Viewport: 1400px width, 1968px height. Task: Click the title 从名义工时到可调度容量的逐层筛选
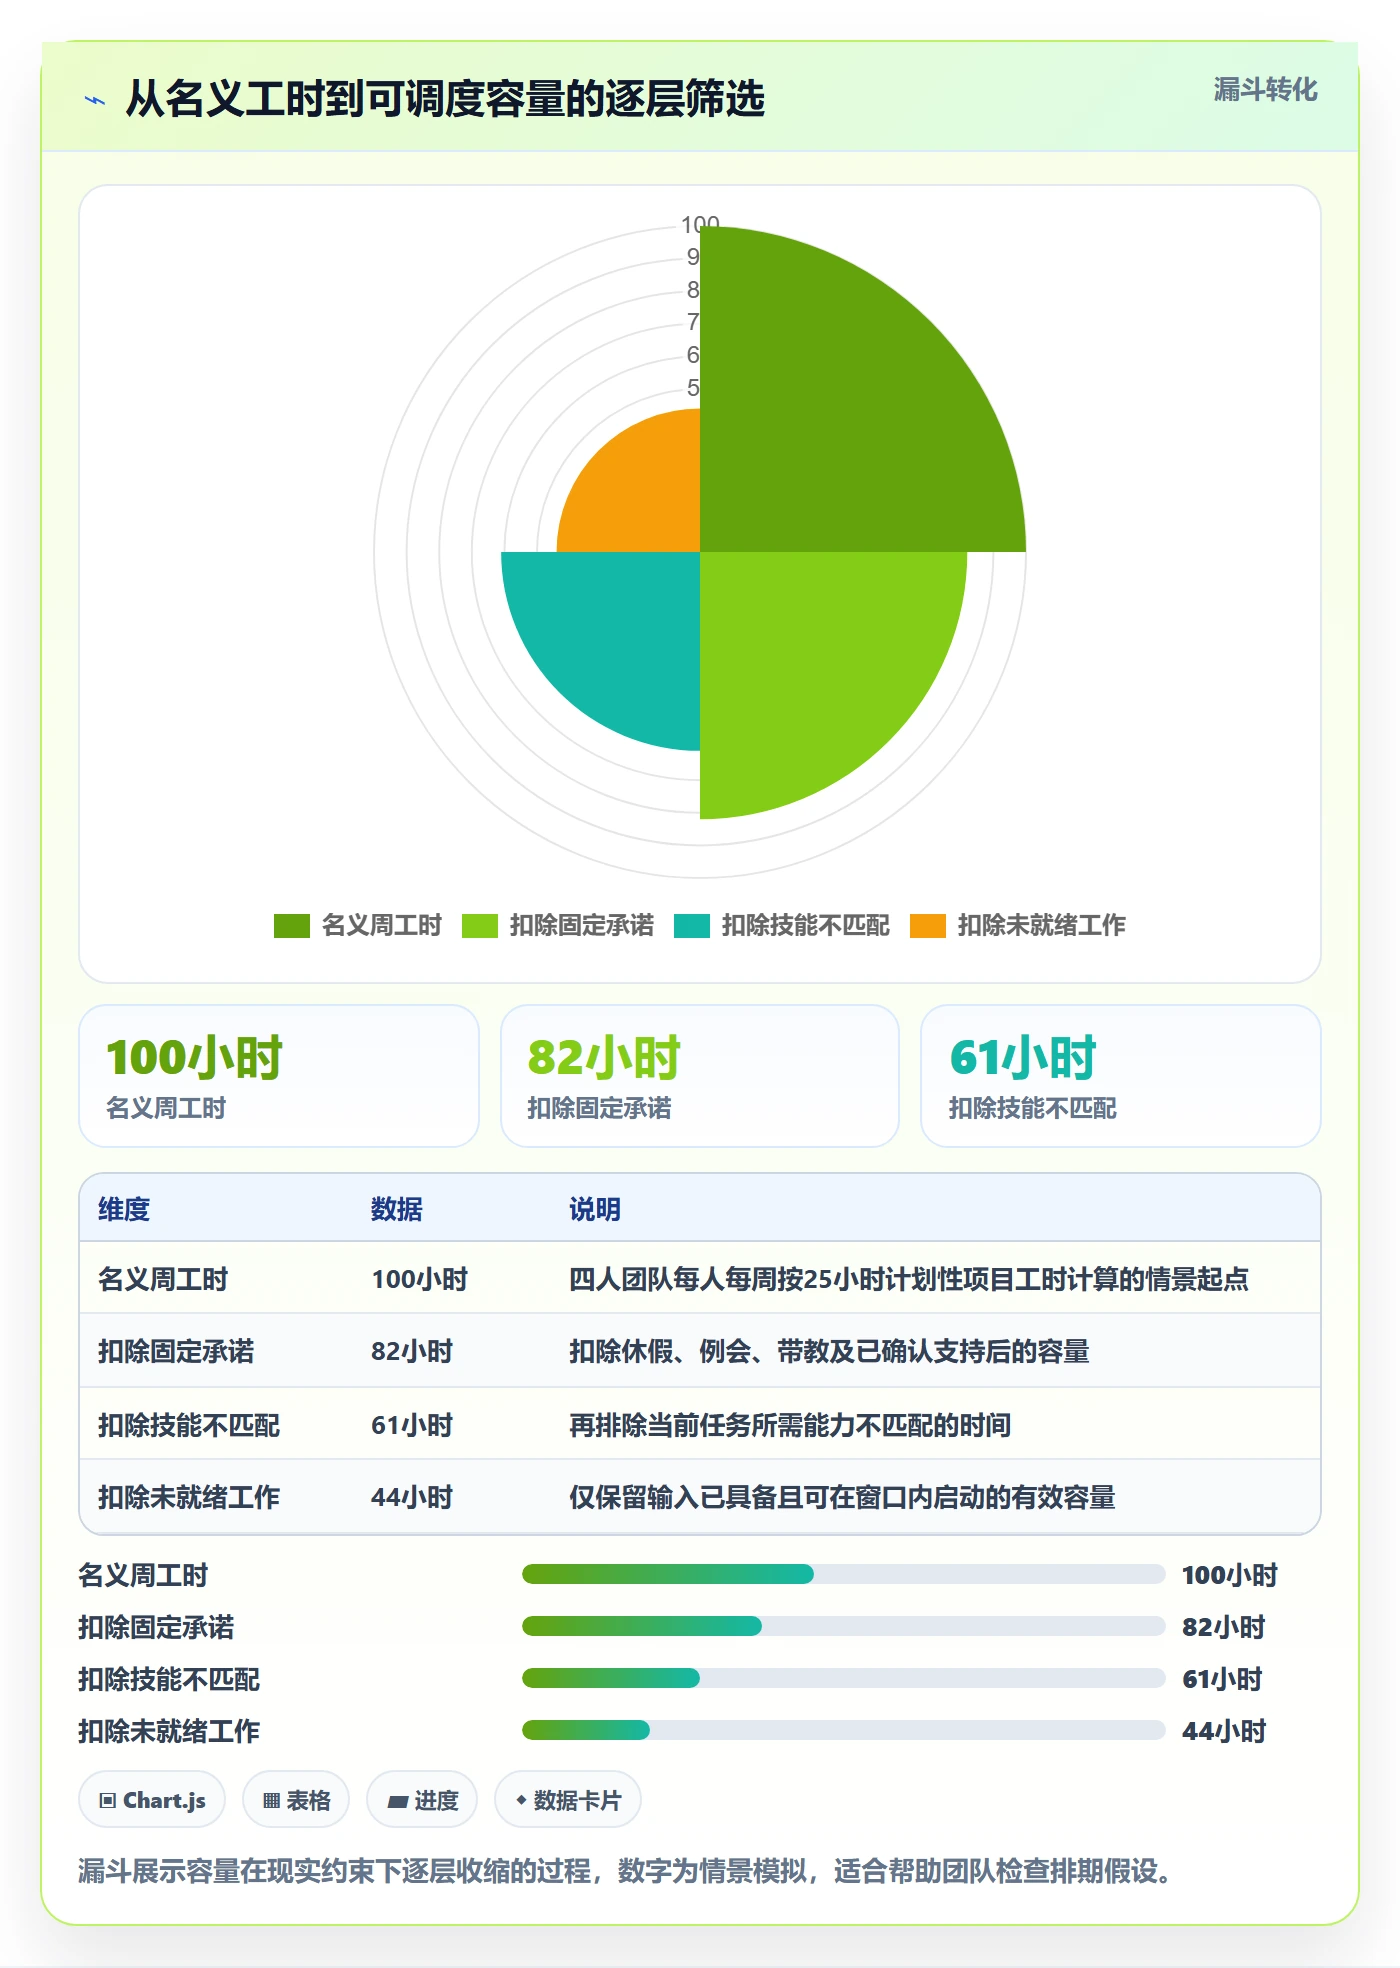coord(445,99)
